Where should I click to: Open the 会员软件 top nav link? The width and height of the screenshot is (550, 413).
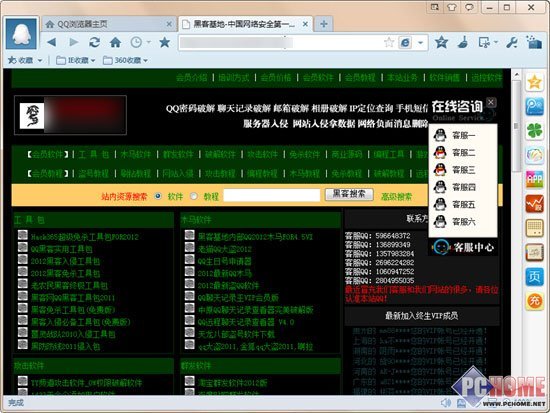[318, 77]
